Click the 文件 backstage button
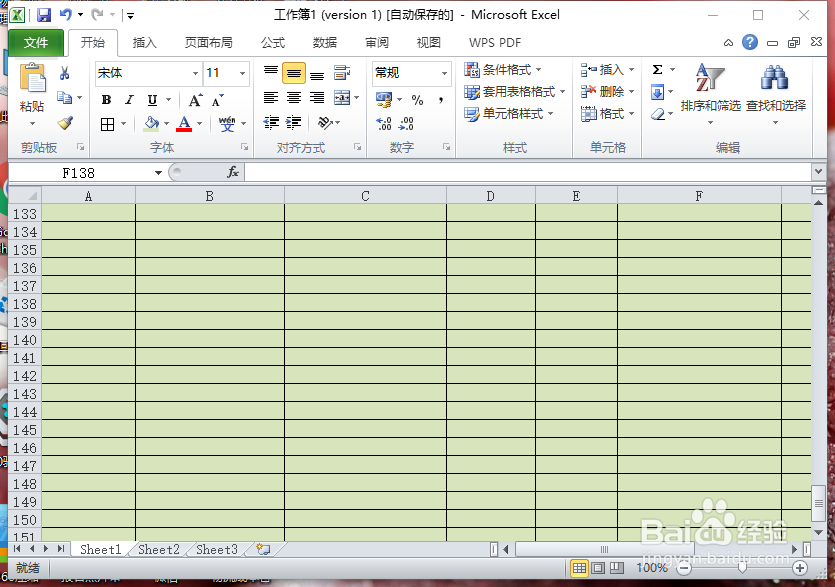Screen dimensions: 835x587 (36, 42)
